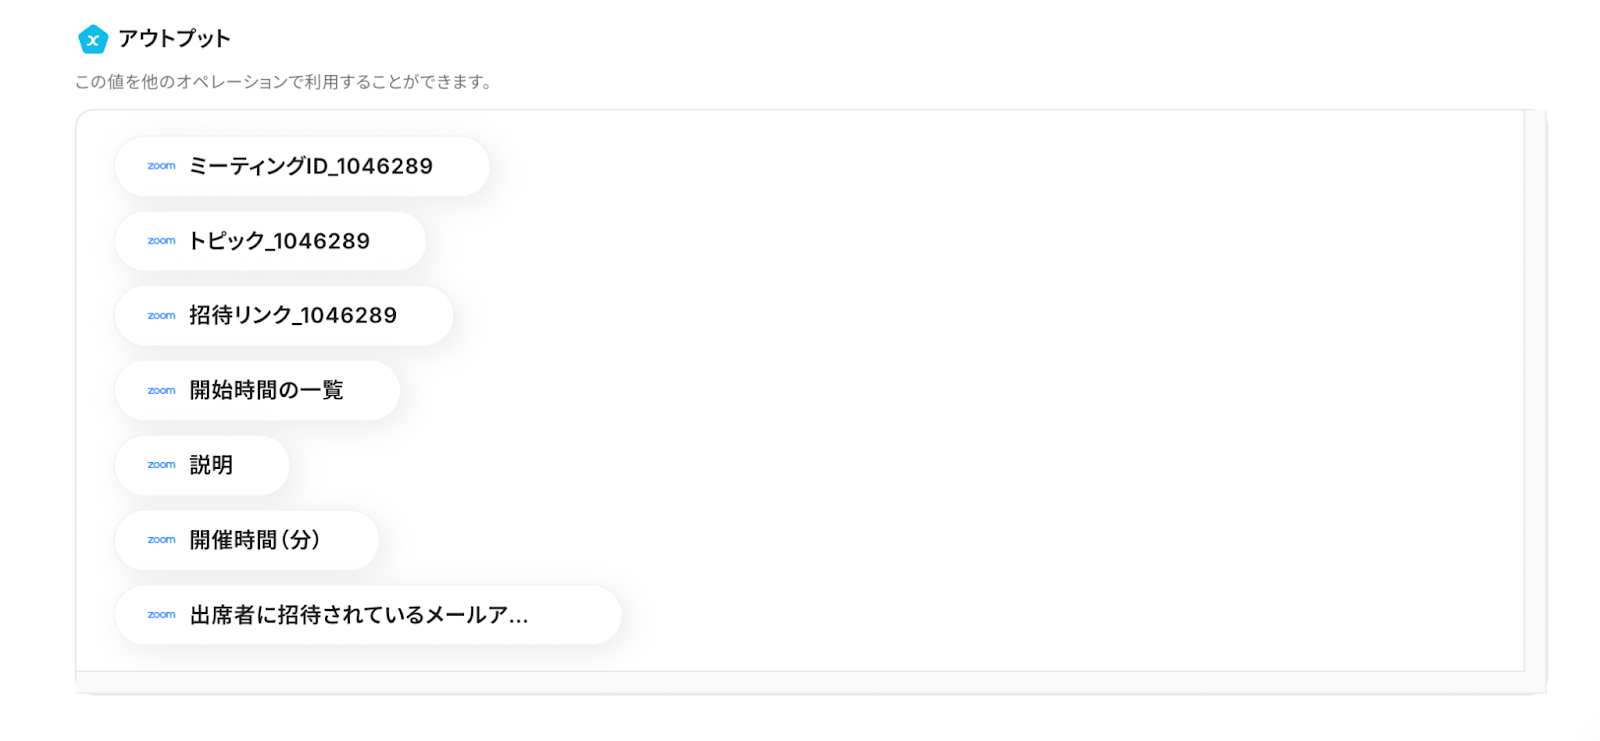Viewport: 1600px width, 741px height.
Task: Click the Zoom icon next to ミーティングID_1046289
Action: [161, 166]
